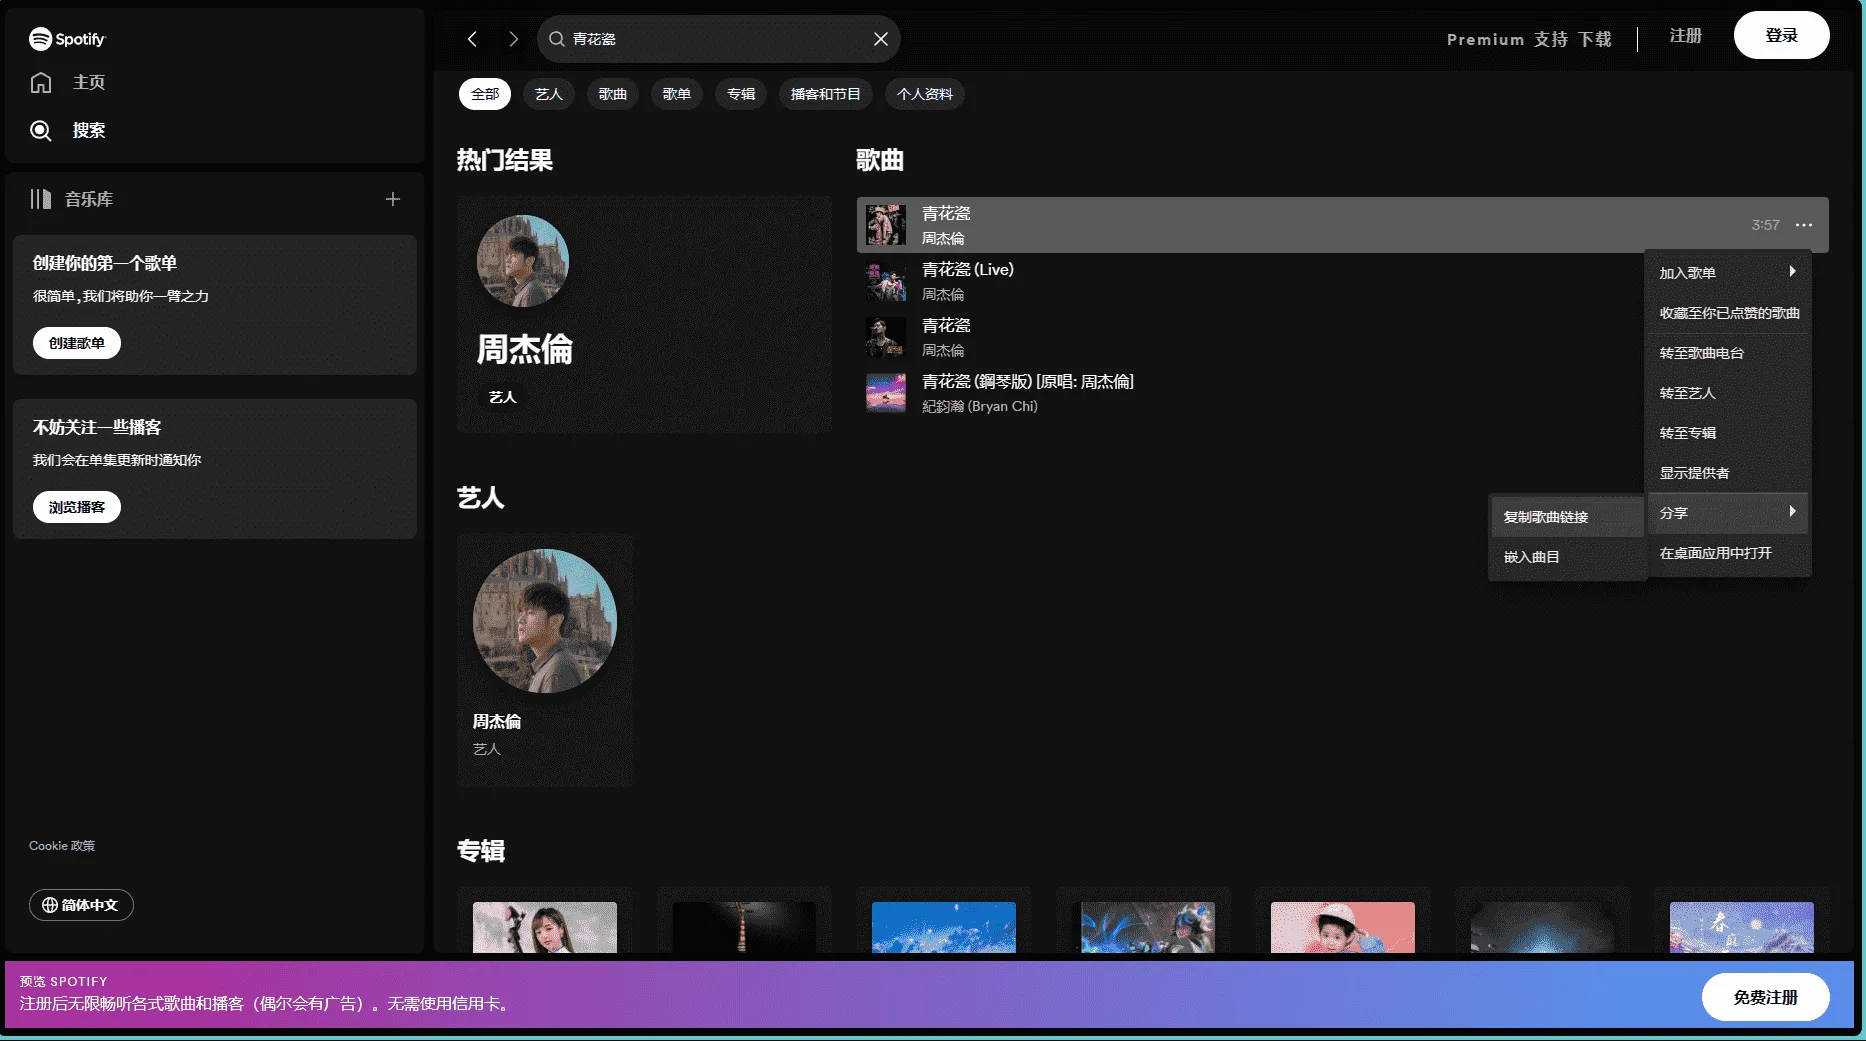Navigate back with the left arrow
Viewport: 1866px width, 1041px height.
(472, 39)
